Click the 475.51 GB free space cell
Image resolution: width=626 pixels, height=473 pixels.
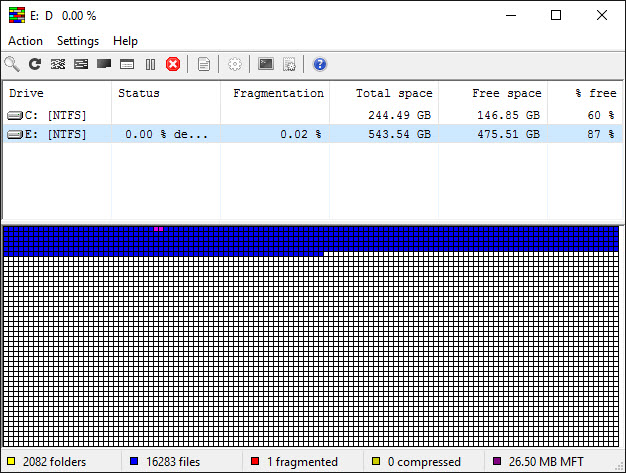(508, 134)
